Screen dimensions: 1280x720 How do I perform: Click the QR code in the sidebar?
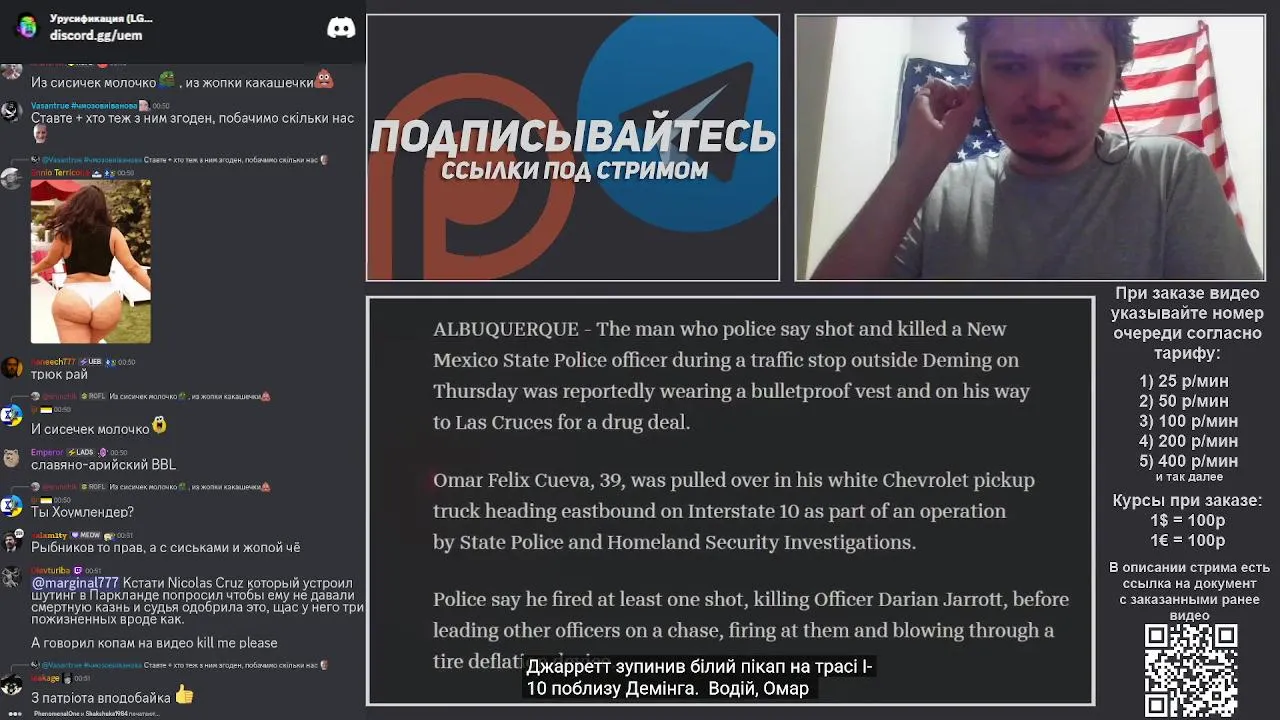(1191, 671)
